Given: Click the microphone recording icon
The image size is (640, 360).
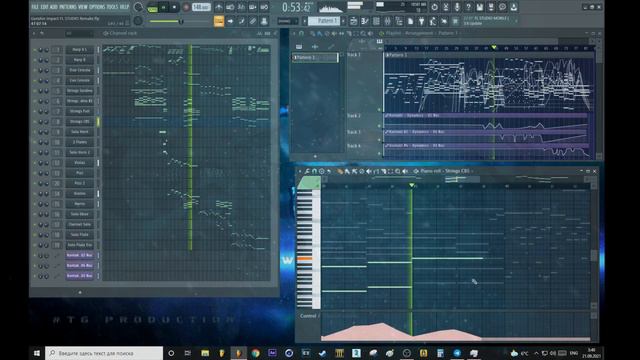Looking at the screenshot, I should pyautogui.click(x=457, y=7).
